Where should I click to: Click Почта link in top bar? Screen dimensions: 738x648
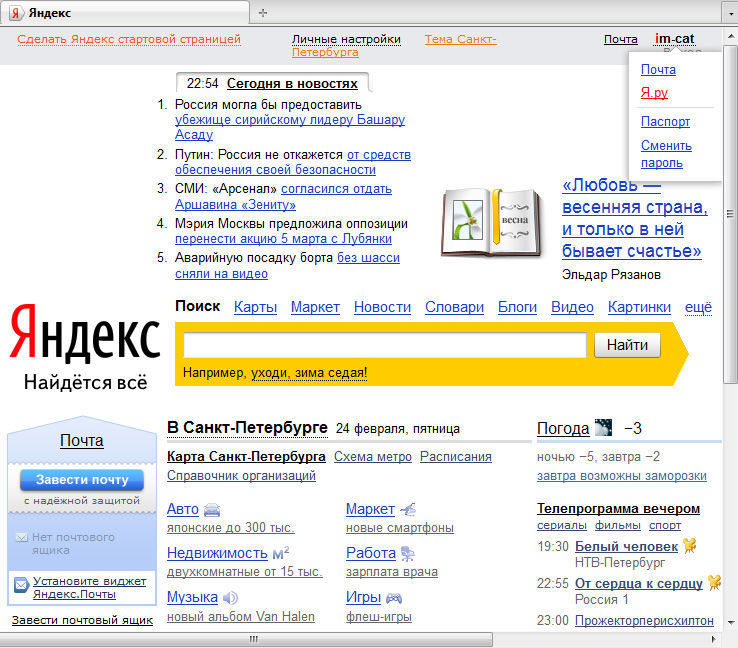(x=621, y=39)
